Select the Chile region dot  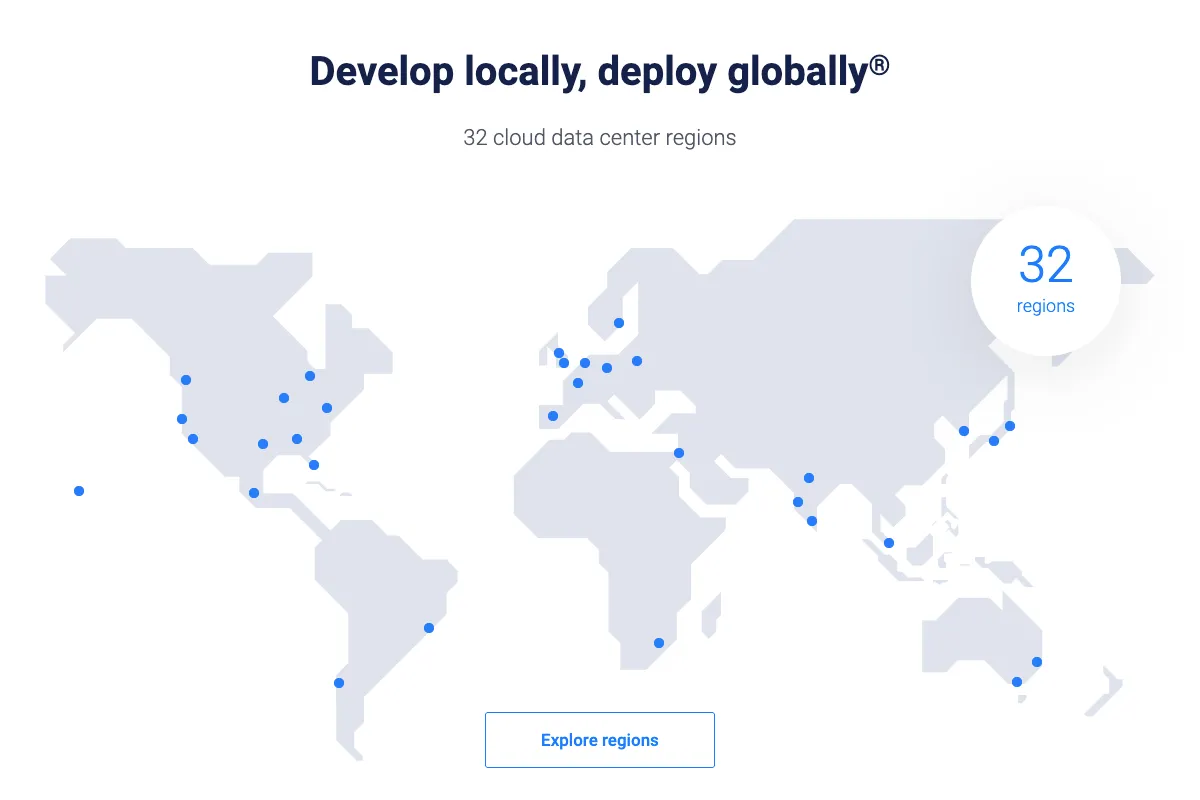tap(339, 683)
